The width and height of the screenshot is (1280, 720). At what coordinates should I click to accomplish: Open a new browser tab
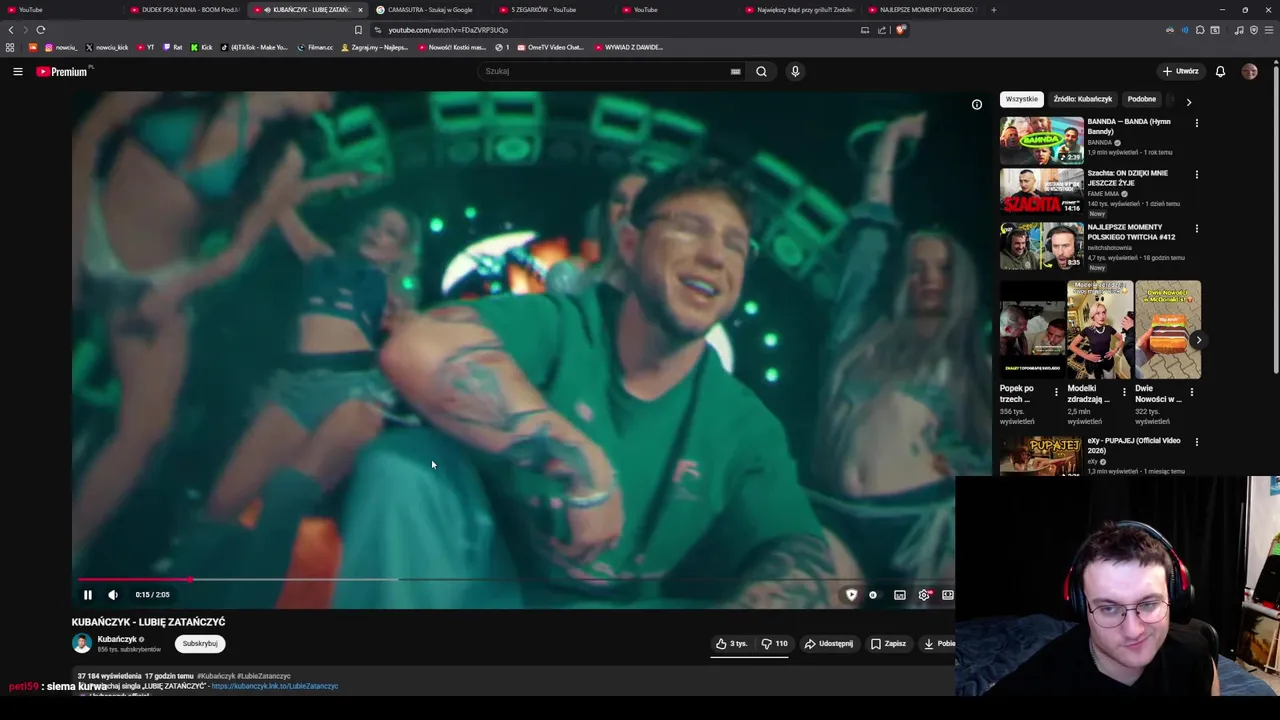(993, 10)
